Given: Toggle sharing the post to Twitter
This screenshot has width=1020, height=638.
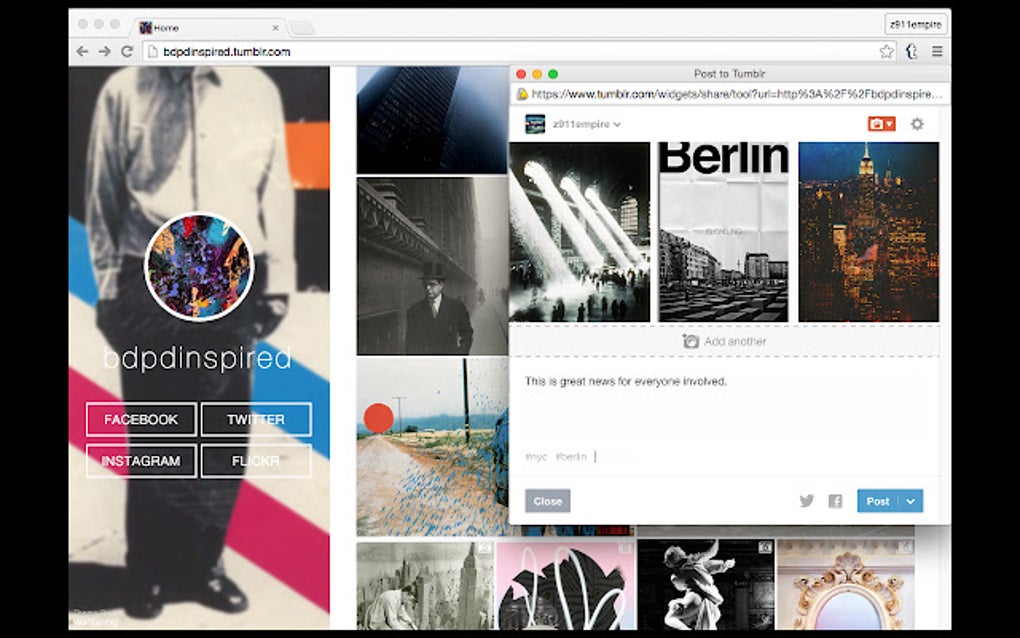Looking at the screenshot, I should [x=807, y=500].
